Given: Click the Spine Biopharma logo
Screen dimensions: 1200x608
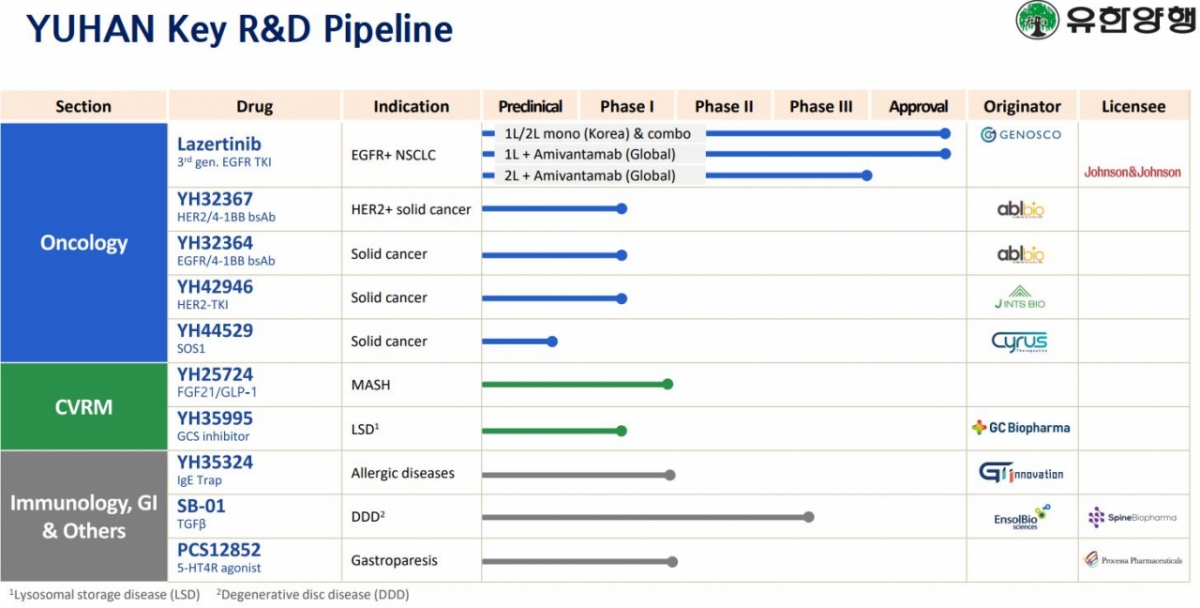Looking at the screenshot, I should tap(1132, 517).
